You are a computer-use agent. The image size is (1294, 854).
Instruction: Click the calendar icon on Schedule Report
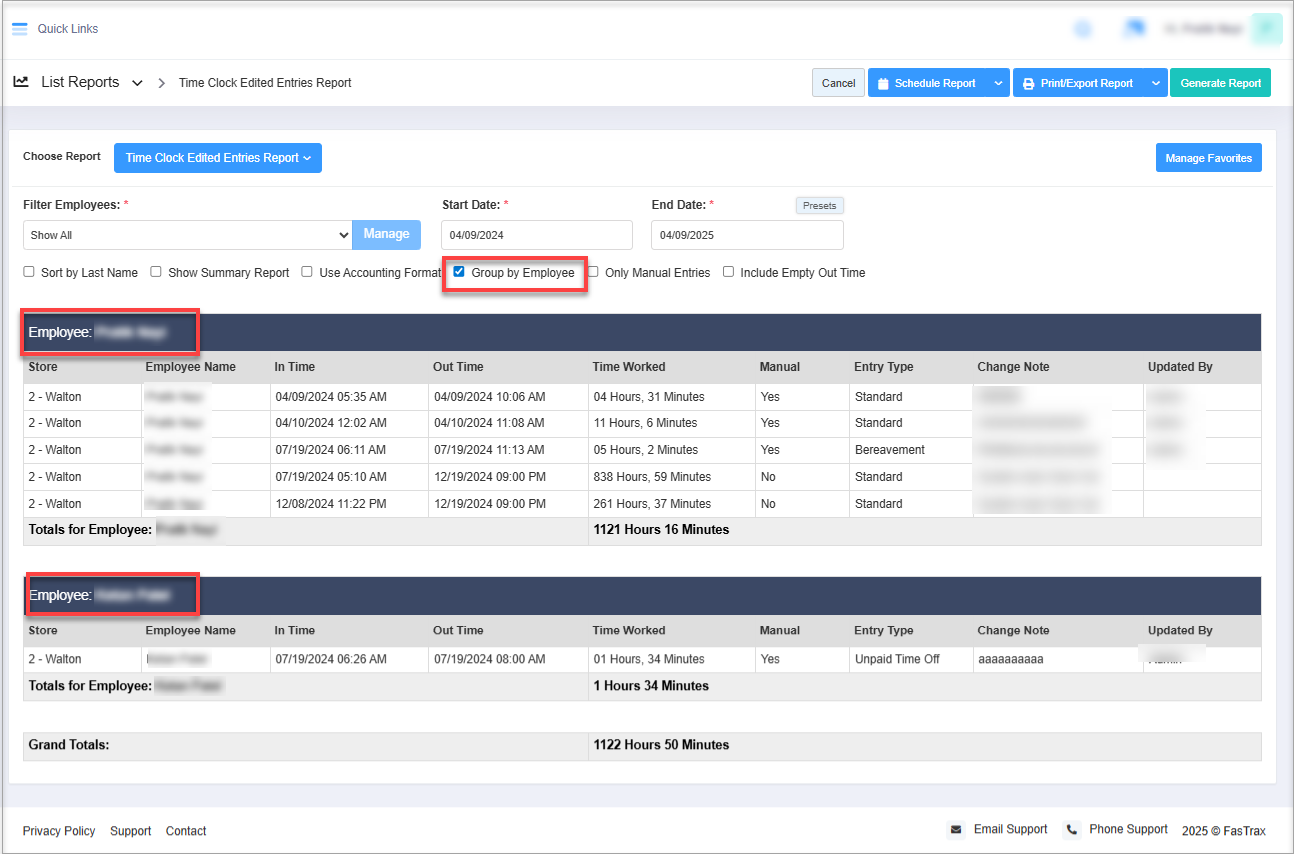(883, 84)
